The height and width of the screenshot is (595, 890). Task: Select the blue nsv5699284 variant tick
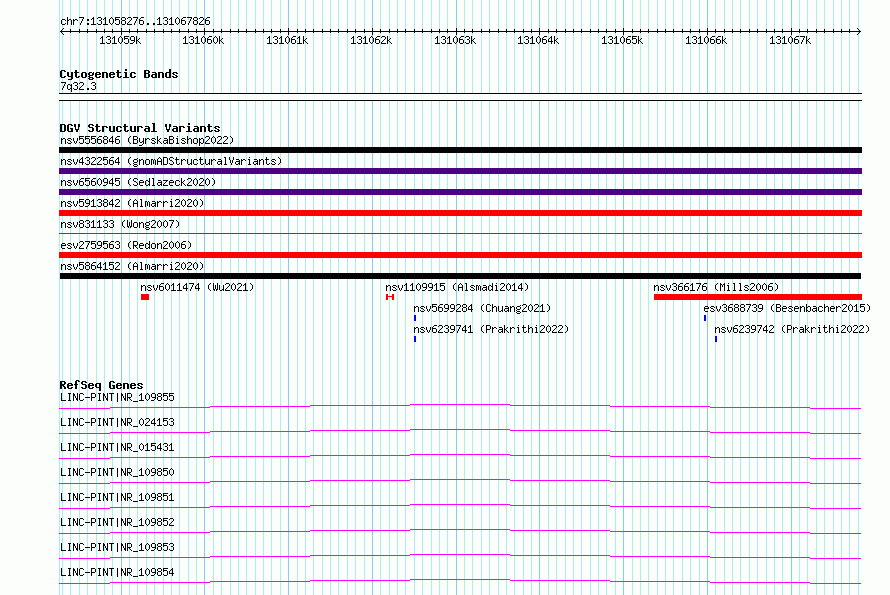click(x=415, y=318)
